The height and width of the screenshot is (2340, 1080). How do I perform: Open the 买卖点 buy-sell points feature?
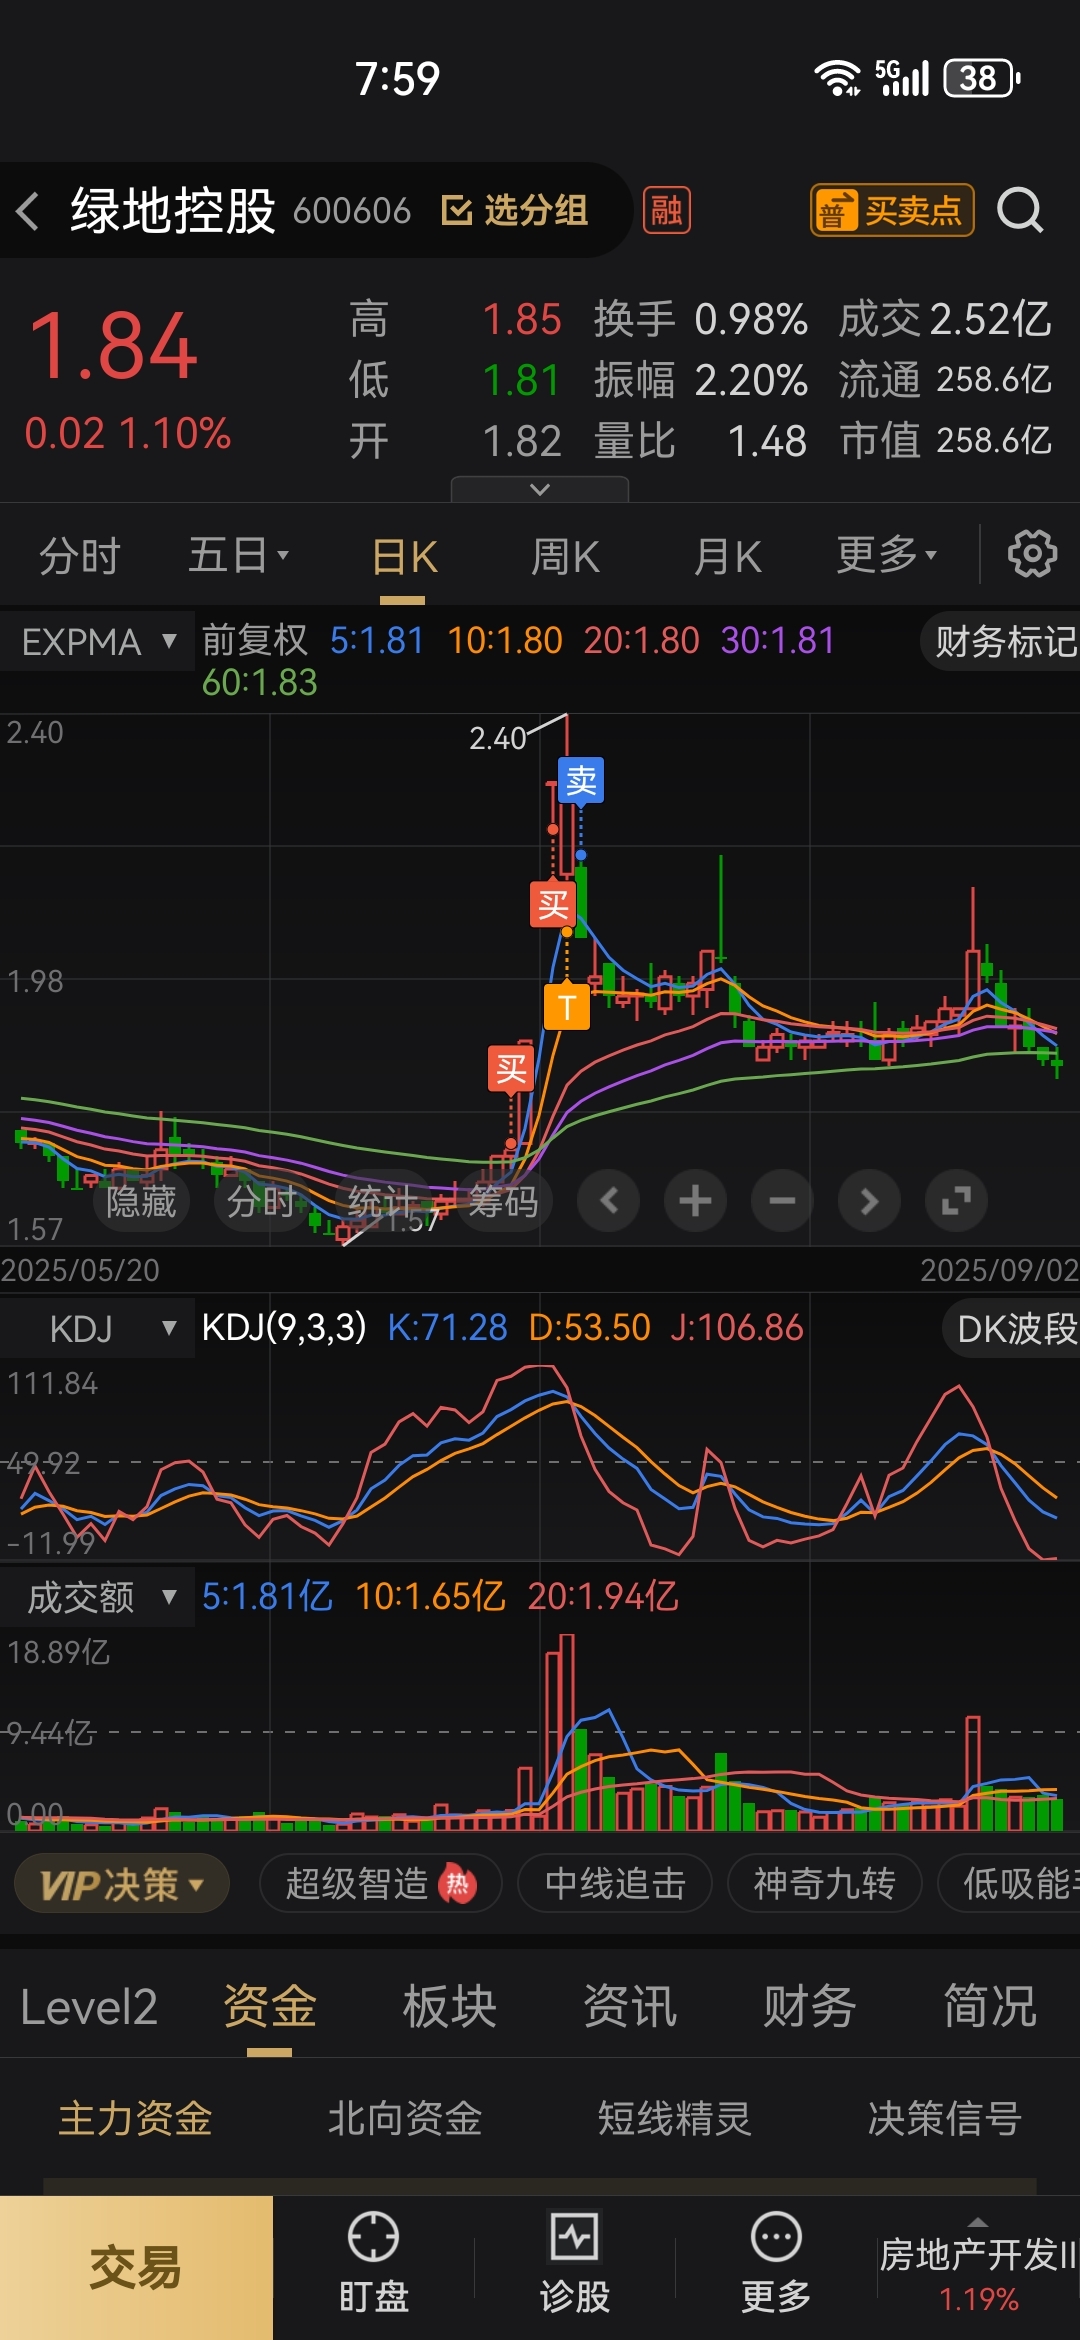[892, 210]
